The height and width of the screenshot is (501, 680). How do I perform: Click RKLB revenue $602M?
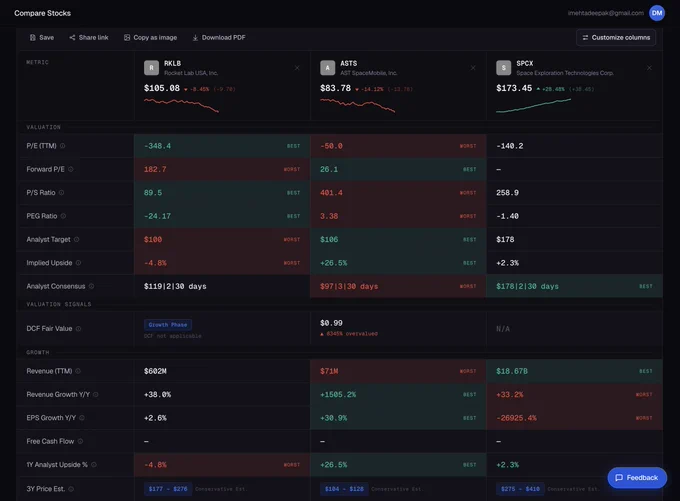[x=155, y=372]
